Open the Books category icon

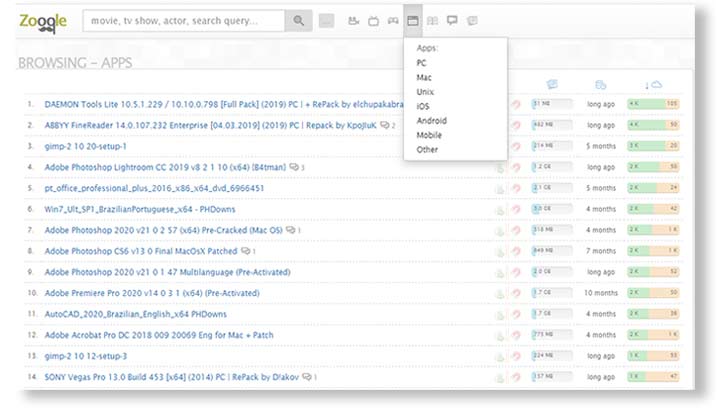point(433,21)
